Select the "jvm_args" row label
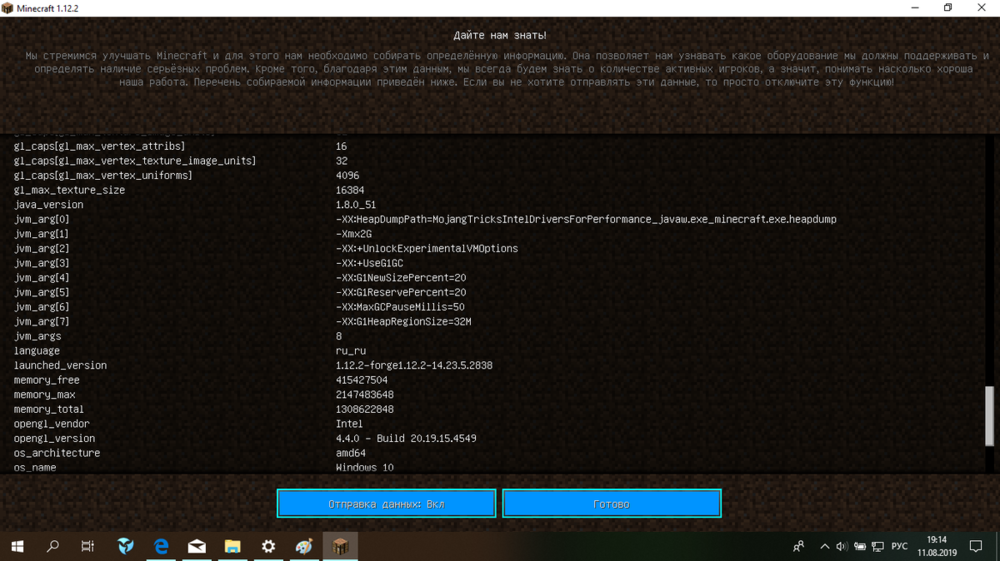Screen dimensions: 1000x561 point(38,336)
